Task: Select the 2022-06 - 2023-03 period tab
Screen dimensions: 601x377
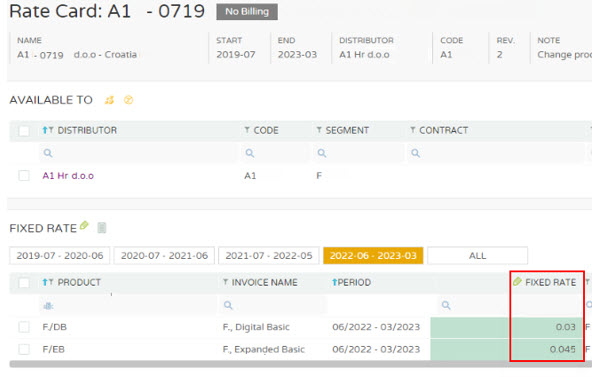Action: click(373, 256)
